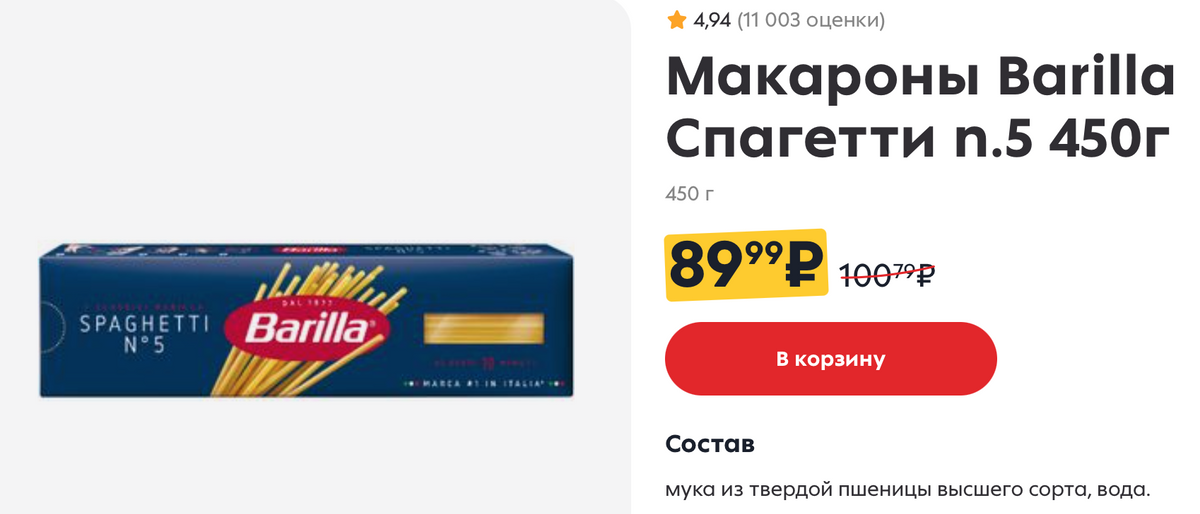Click the small Barilla logo on the box top edge
Screen dimensions: 1200x514
click(303, 249)
